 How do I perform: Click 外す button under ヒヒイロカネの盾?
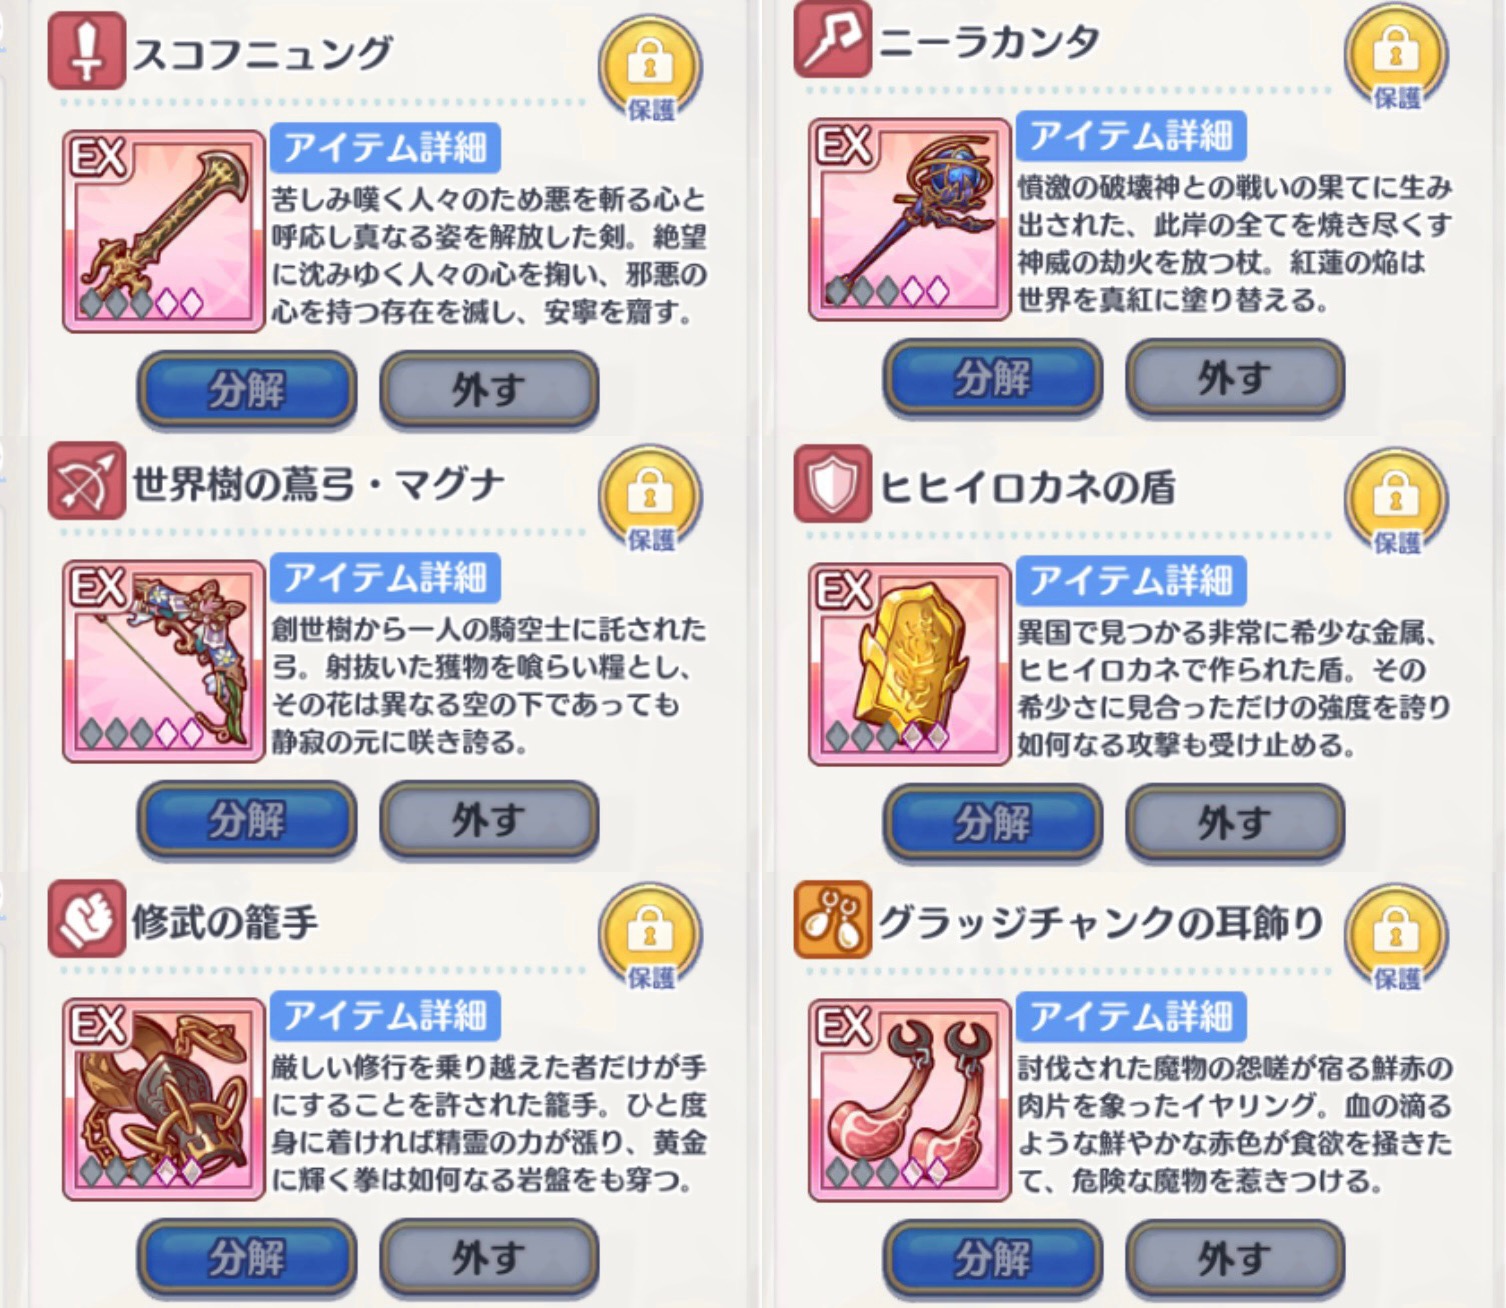pyautogui.click(x=1235, y=822)
